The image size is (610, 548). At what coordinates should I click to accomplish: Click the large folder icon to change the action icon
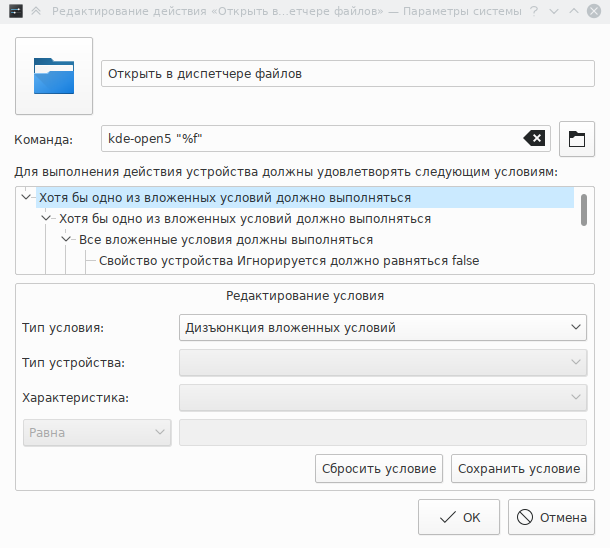[x=54, y=76]
